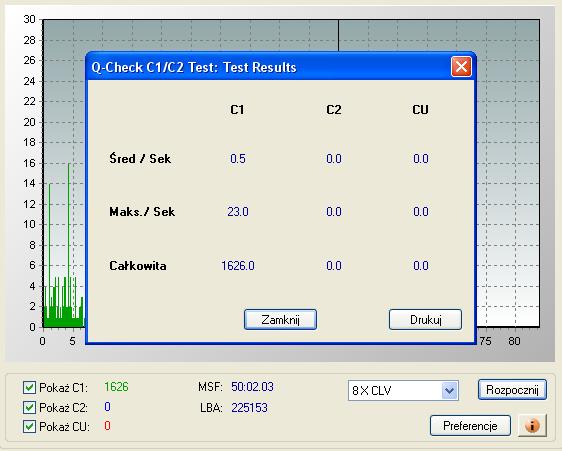Image resolution: width=562 pixels, height=451 pixels.
Task: Start the test with Rozpocznij button
Action: (x=512, y=390)
